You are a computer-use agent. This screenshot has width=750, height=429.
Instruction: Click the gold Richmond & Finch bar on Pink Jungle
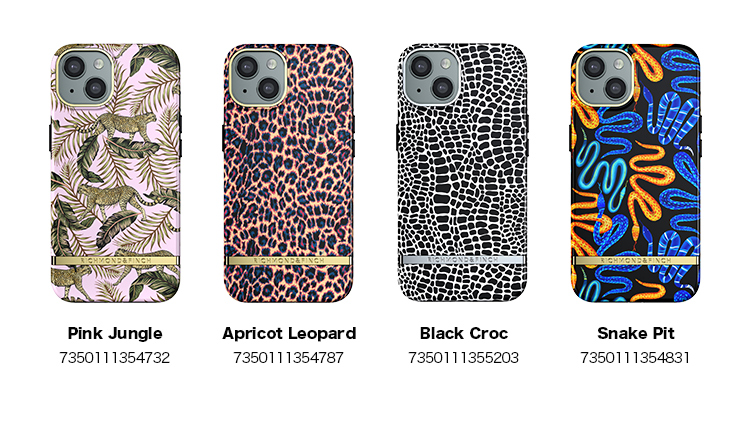[x=115, y=261]
